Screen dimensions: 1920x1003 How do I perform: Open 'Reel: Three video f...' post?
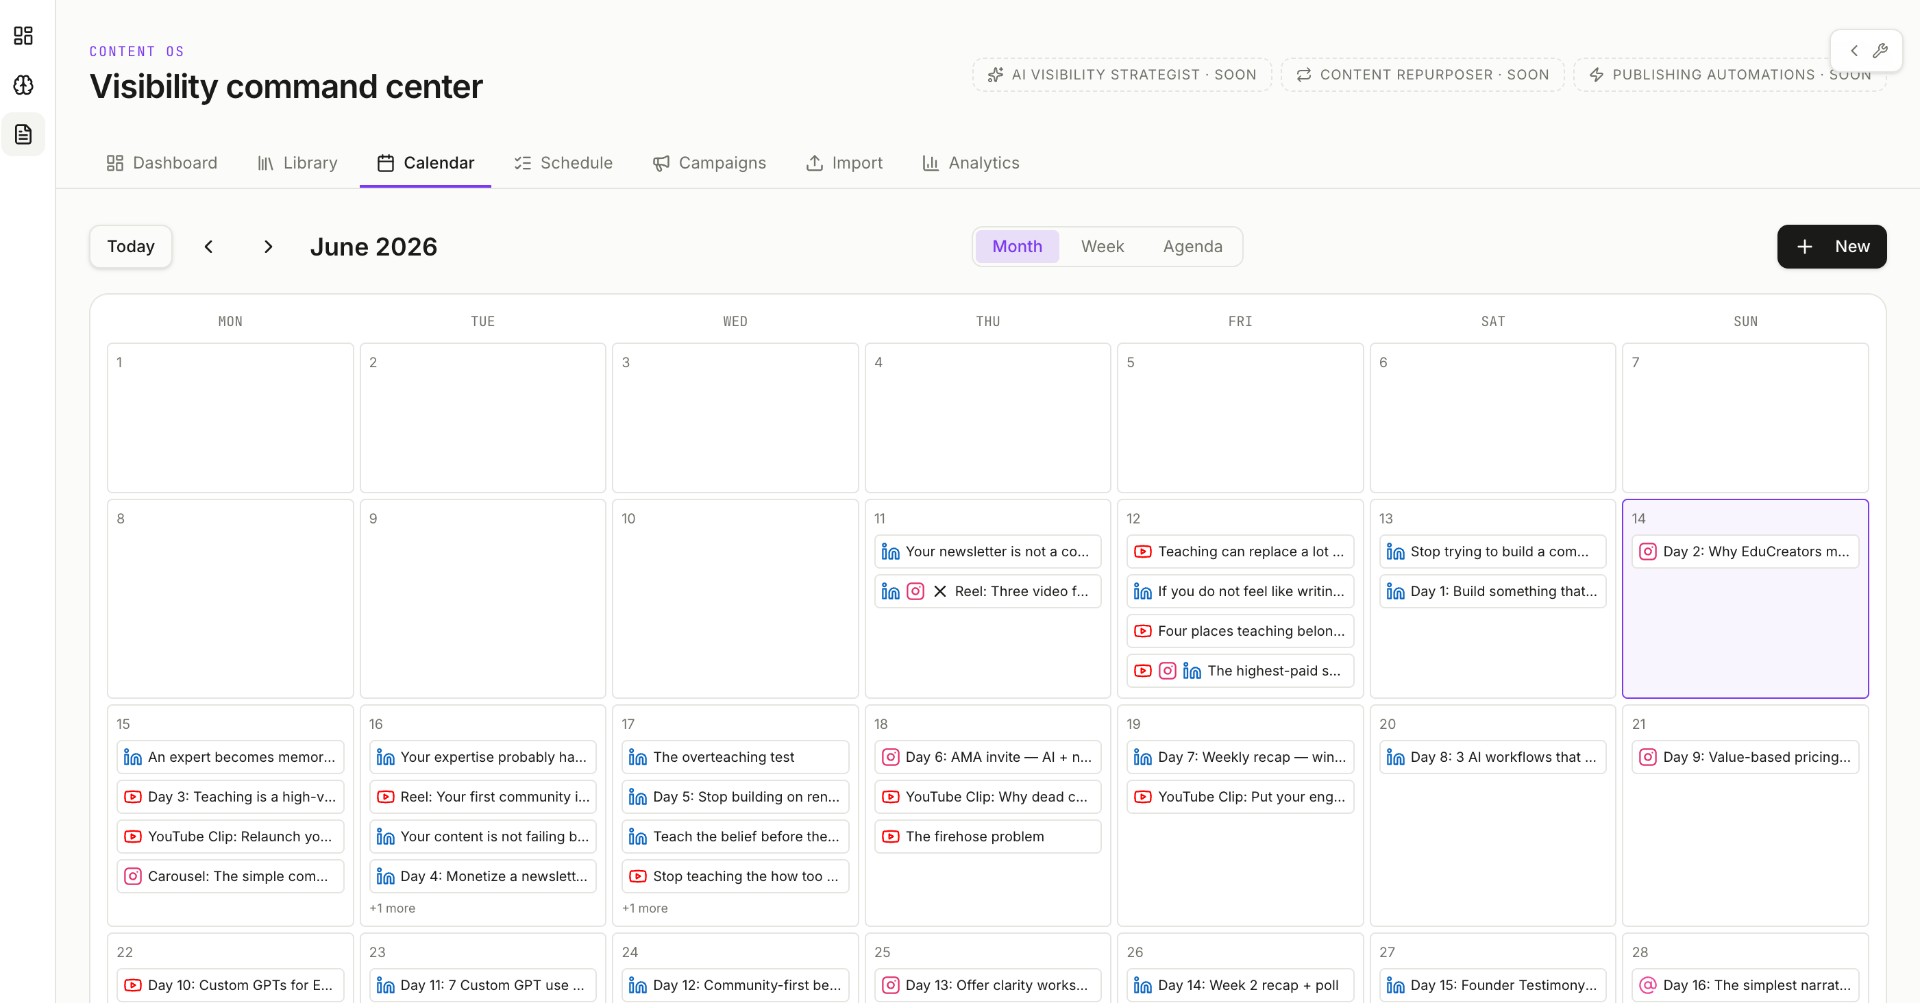988,592
